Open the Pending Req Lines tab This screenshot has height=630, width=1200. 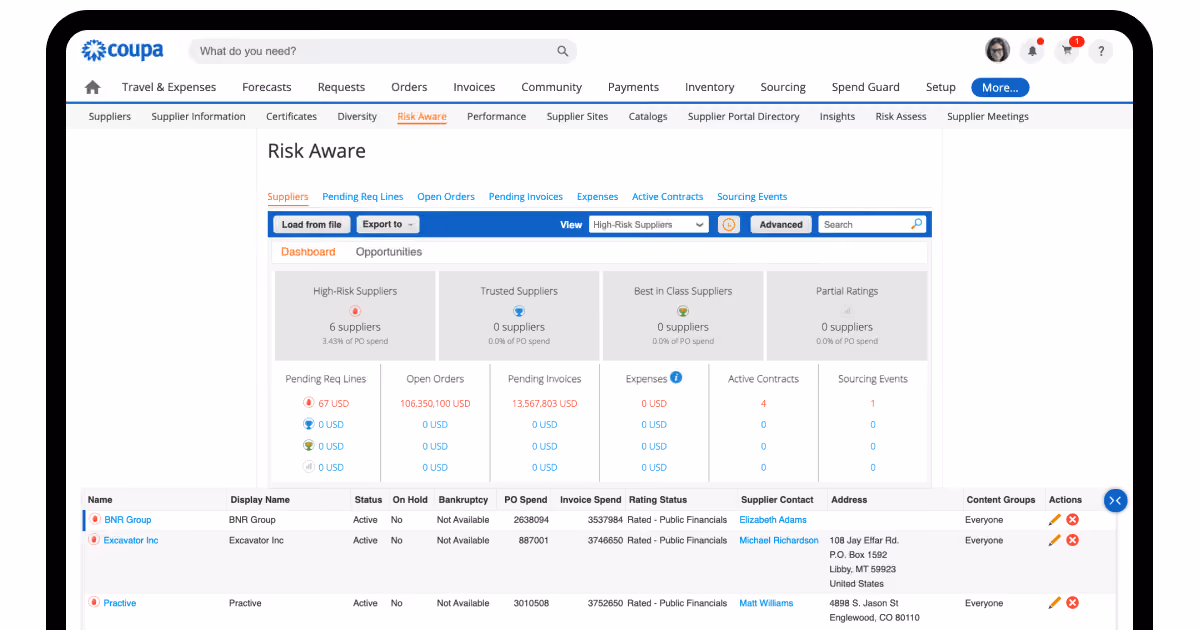(x=363, y=197)
